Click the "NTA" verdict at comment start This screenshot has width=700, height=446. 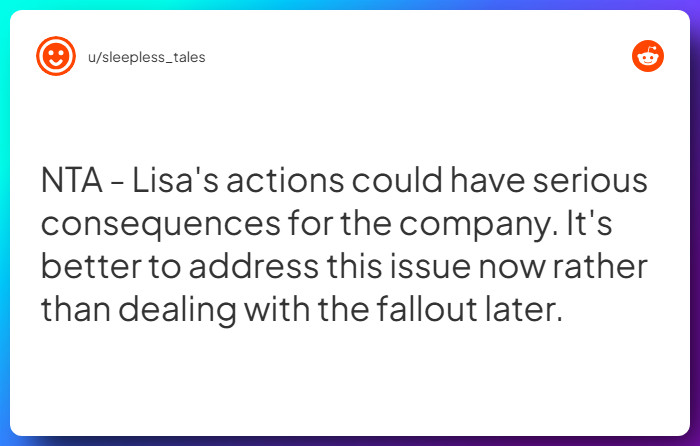(74, 182)
